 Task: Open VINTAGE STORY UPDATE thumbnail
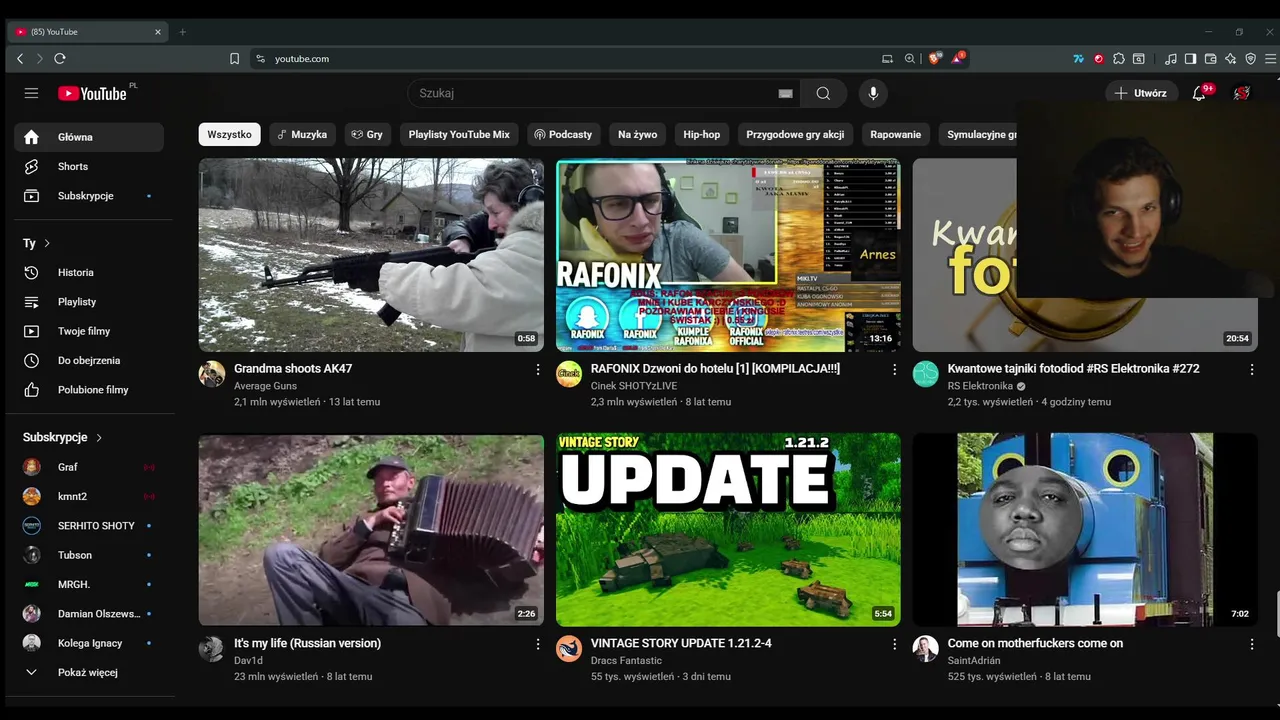pos(728,529)
